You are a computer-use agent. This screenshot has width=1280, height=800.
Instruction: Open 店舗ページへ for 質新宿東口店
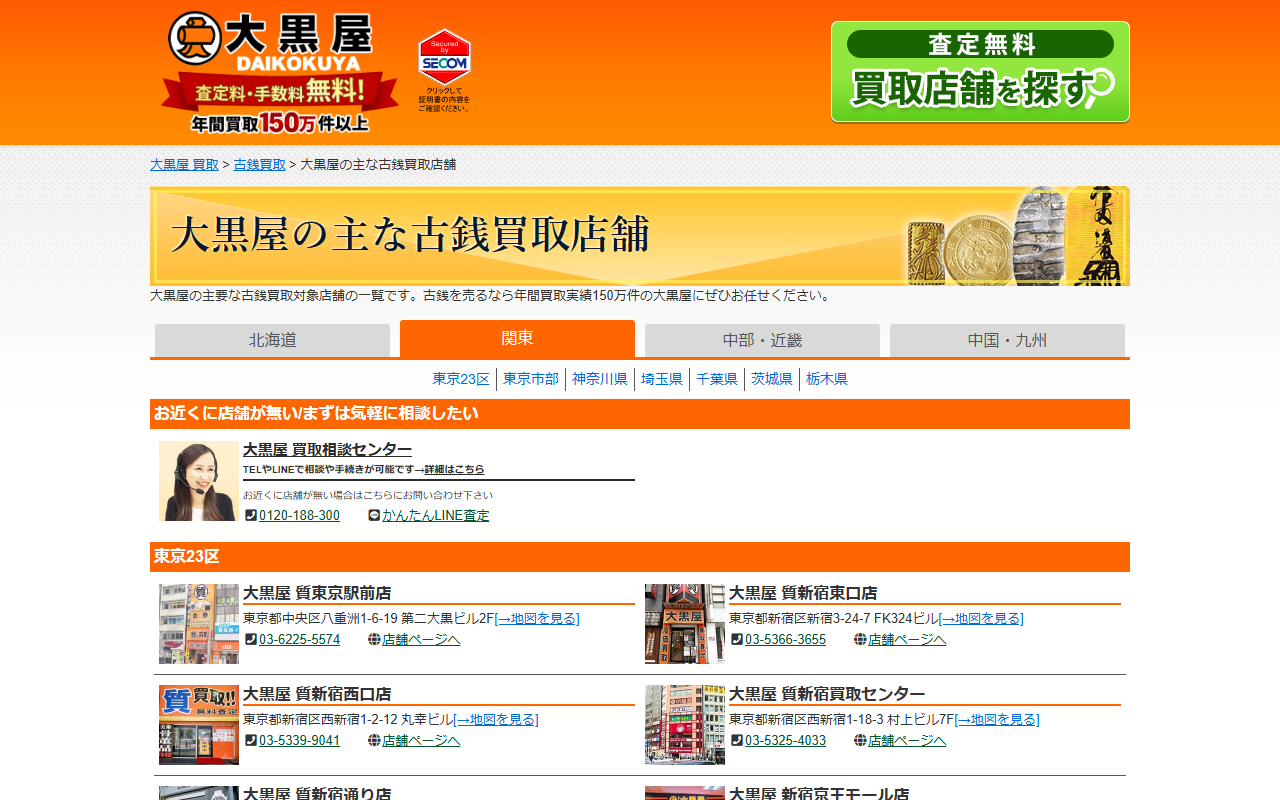click(907, 640)
